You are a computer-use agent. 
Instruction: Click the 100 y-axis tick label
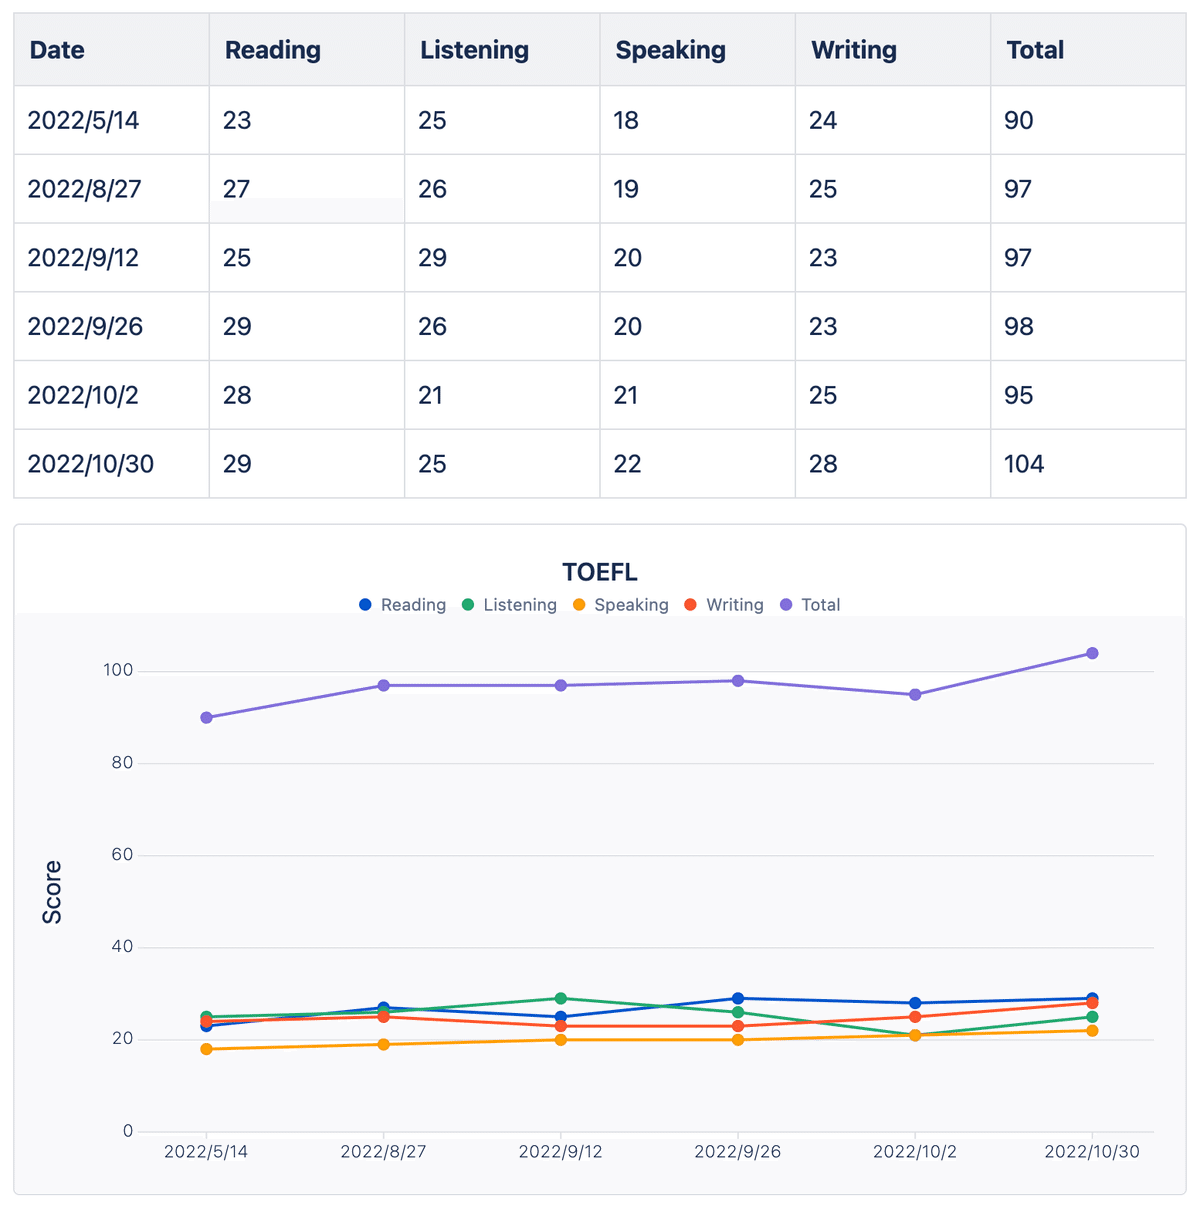point(118,670)
